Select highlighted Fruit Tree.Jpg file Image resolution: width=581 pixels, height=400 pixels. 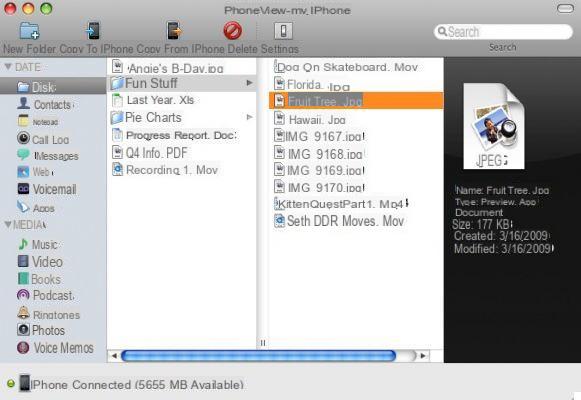pyautogui.click(x=356, y=101)
